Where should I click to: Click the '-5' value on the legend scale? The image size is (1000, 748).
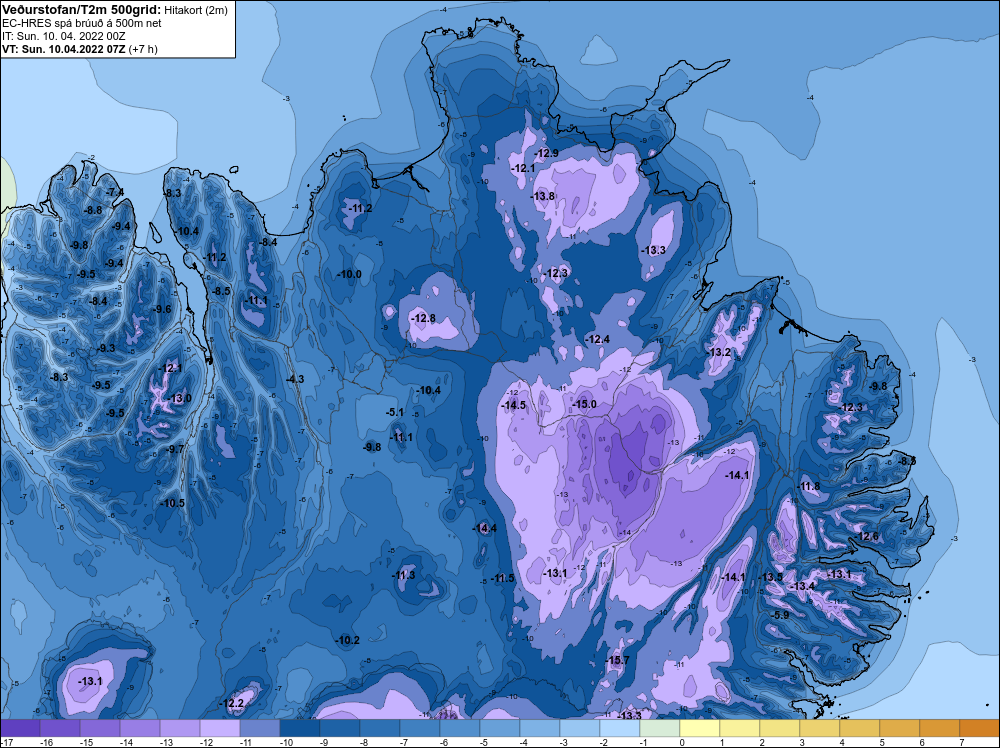pyautogui.click(x=484, y=742)
